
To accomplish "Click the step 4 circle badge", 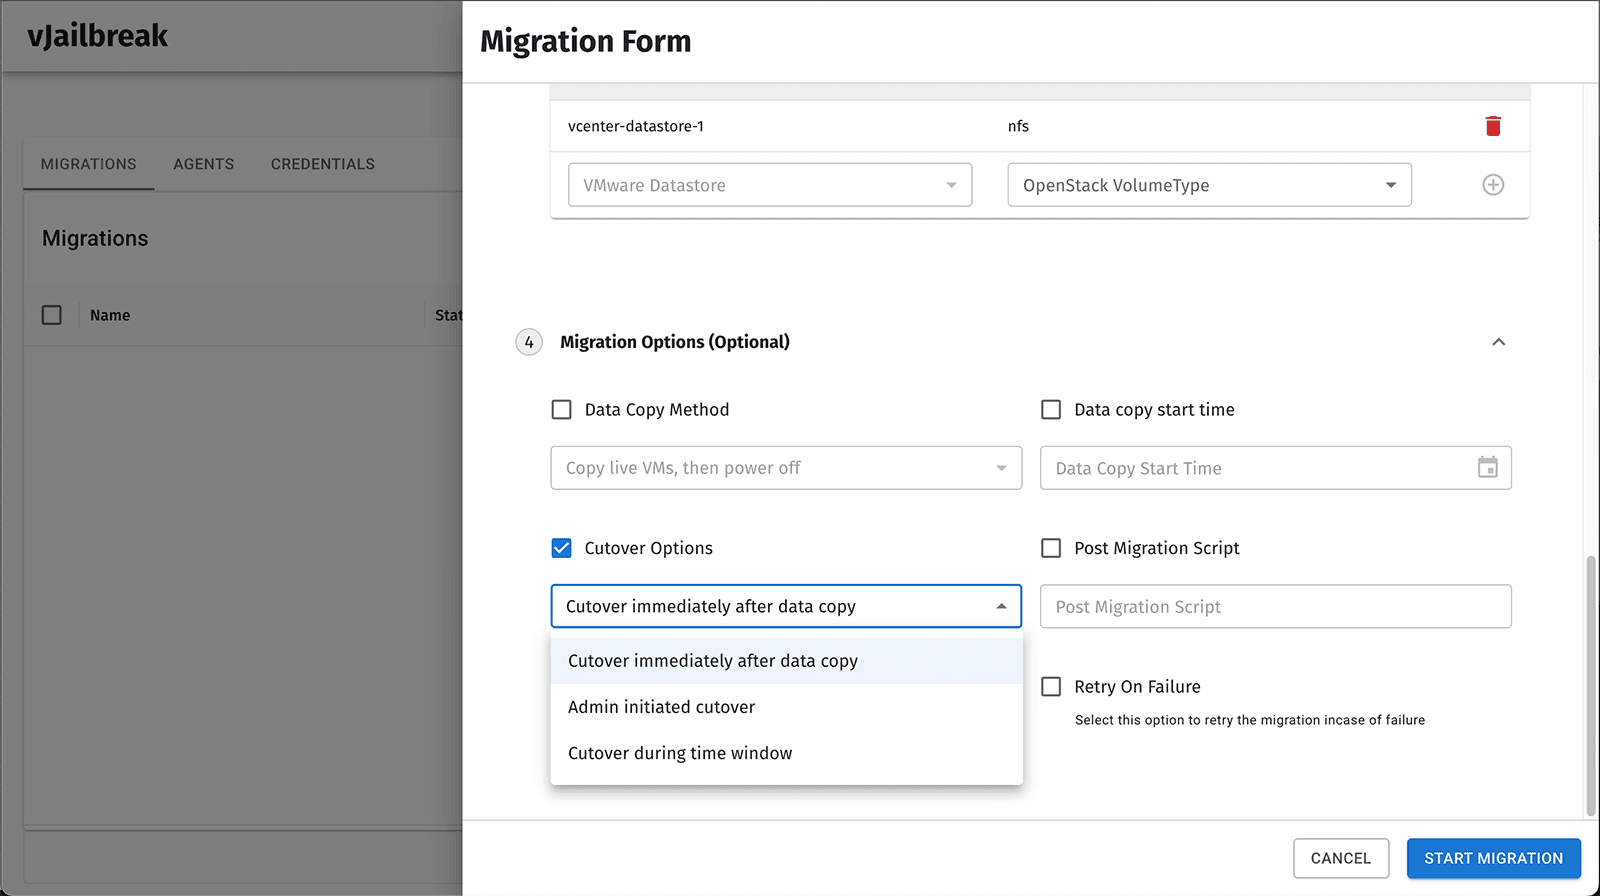I will (x=529, y=342).
